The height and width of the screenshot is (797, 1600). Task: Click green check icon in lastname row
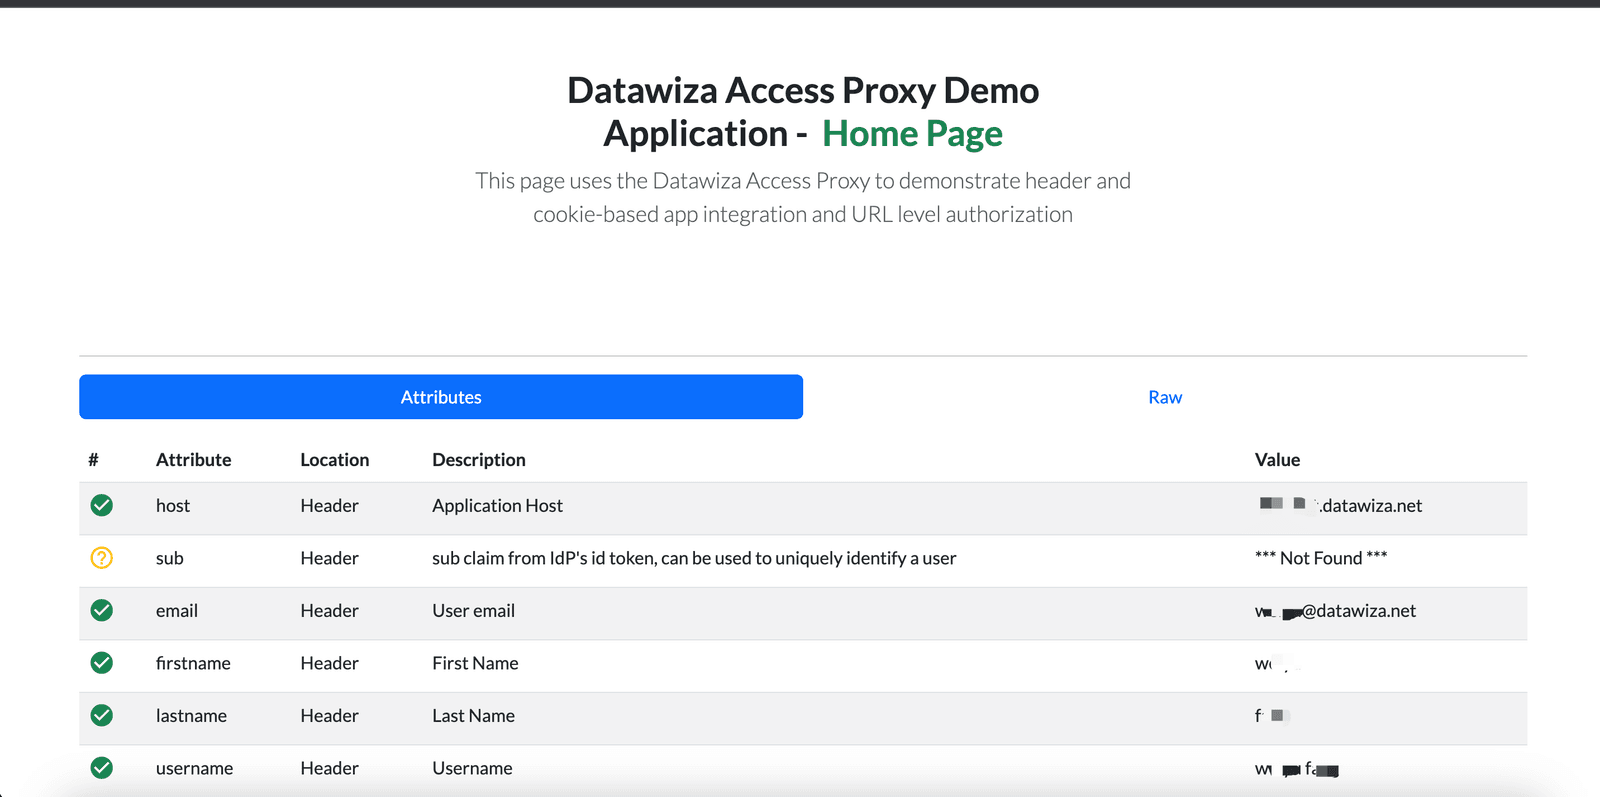[101, 715]
